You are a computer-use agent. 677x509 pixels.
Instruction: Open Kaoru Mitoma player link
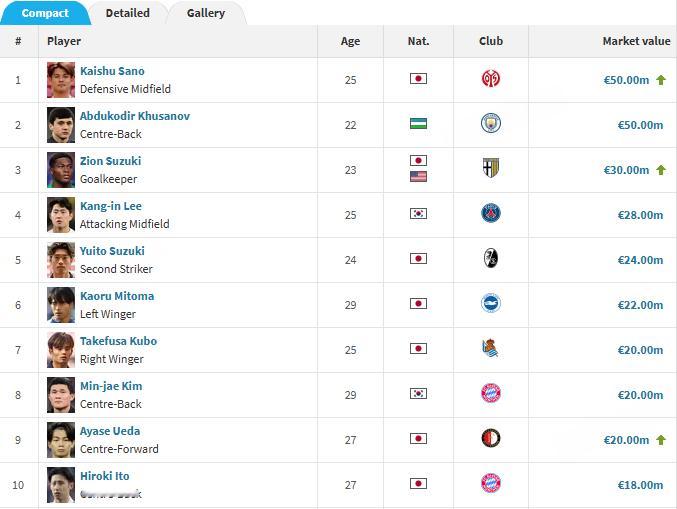117,296
